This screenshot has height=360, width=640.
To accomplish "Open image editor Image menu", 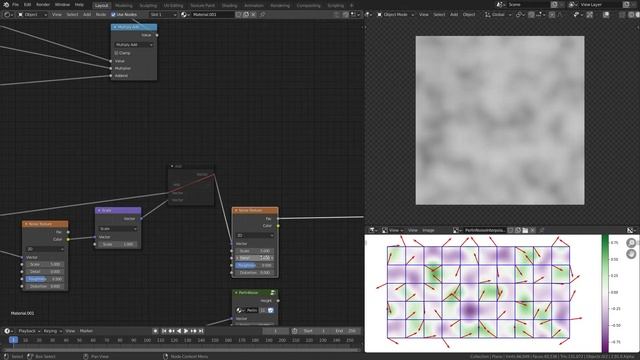I will [x=428, y=231].
